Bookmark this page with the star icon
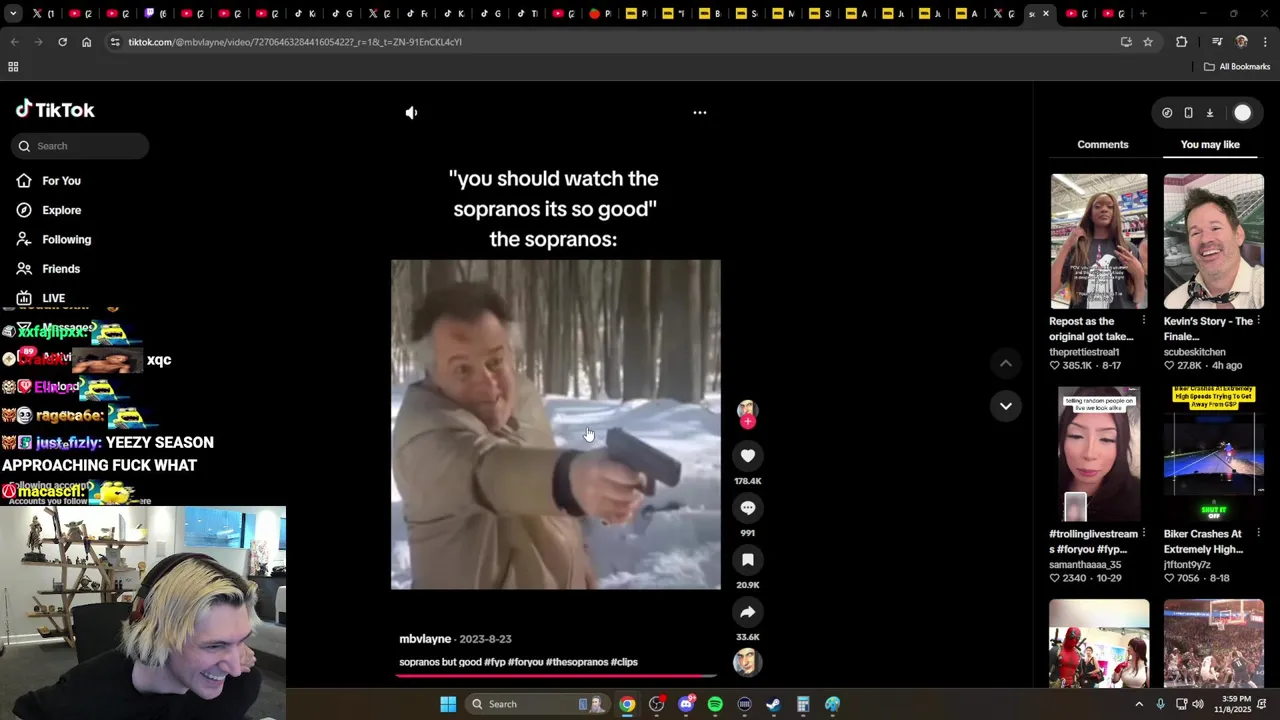The image size is (1280, 720). coord(1148,42)
